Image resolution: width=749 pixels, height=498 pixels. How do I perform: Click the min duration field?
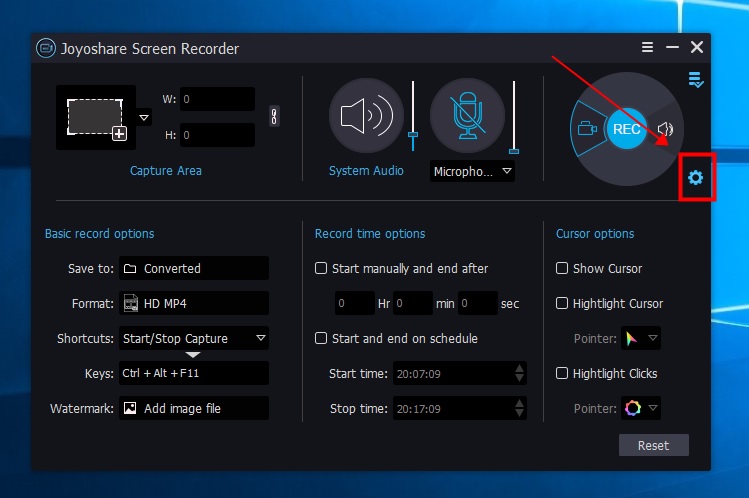pos(413,303)
